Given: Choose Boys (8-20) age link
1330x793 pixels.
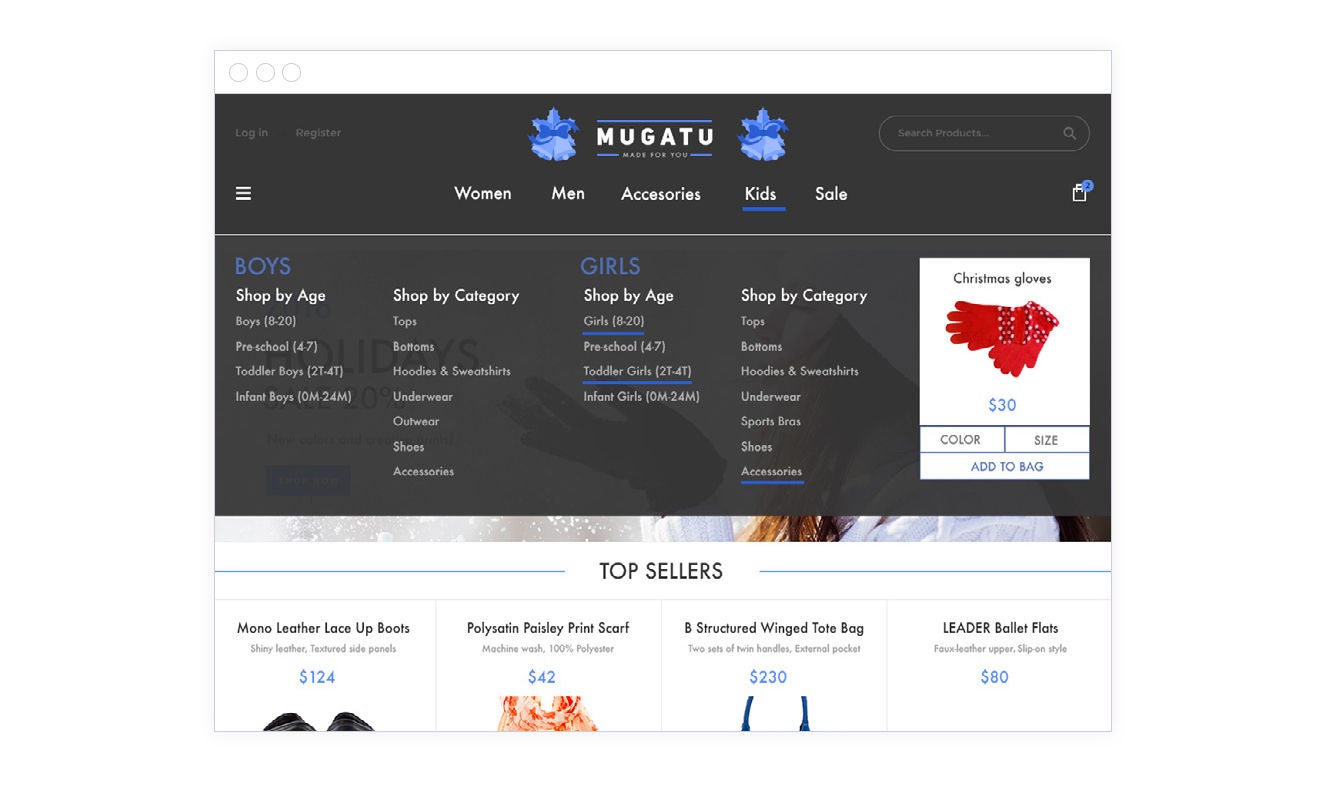Looking at the screenshot, I should (x=266, y=321).
